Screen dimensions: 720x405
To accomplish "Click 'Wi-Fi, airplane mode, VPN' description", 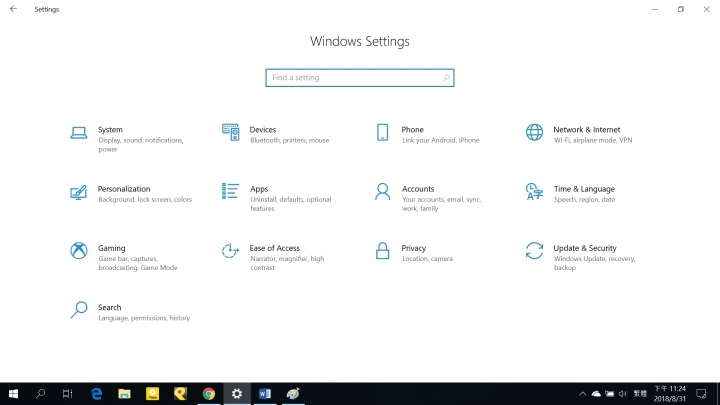I will coord(593,140).
